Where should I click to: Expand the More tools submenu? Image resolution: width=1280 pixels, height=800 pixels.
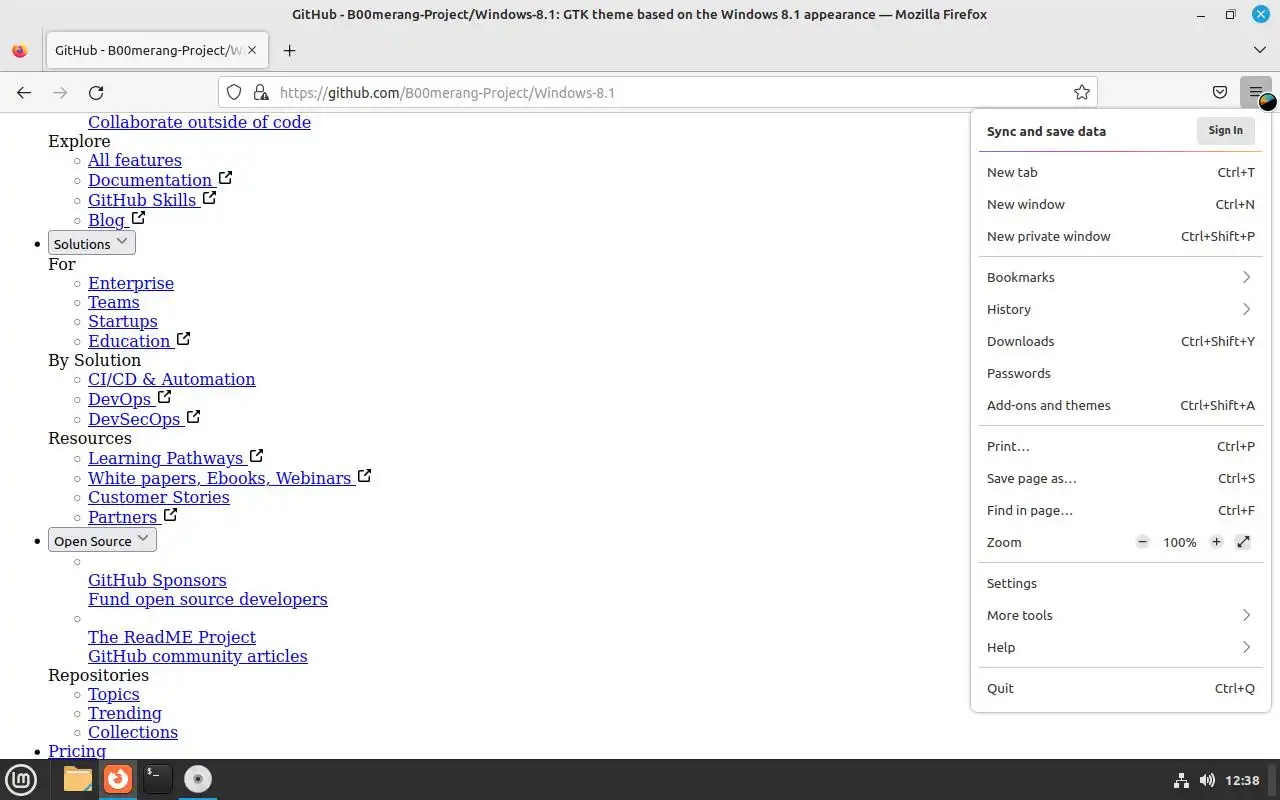[x=1120, y=615]
